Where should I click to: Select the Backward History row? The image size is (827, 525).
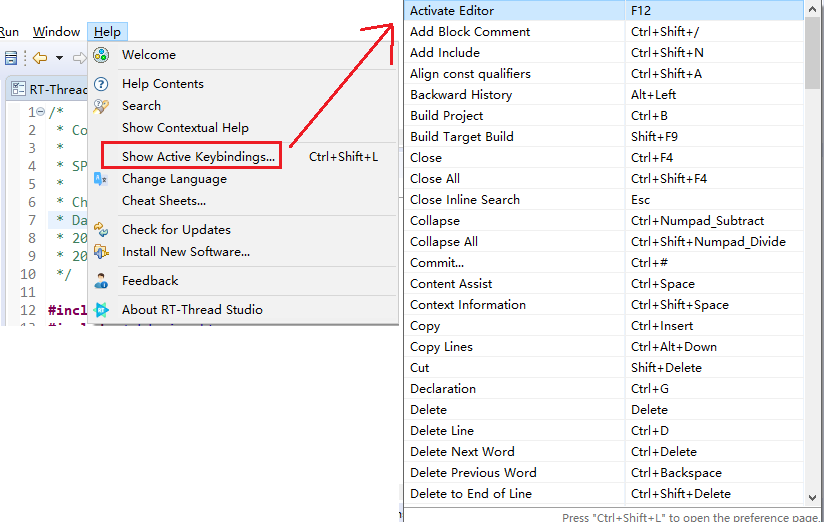[x=604, y=95]
